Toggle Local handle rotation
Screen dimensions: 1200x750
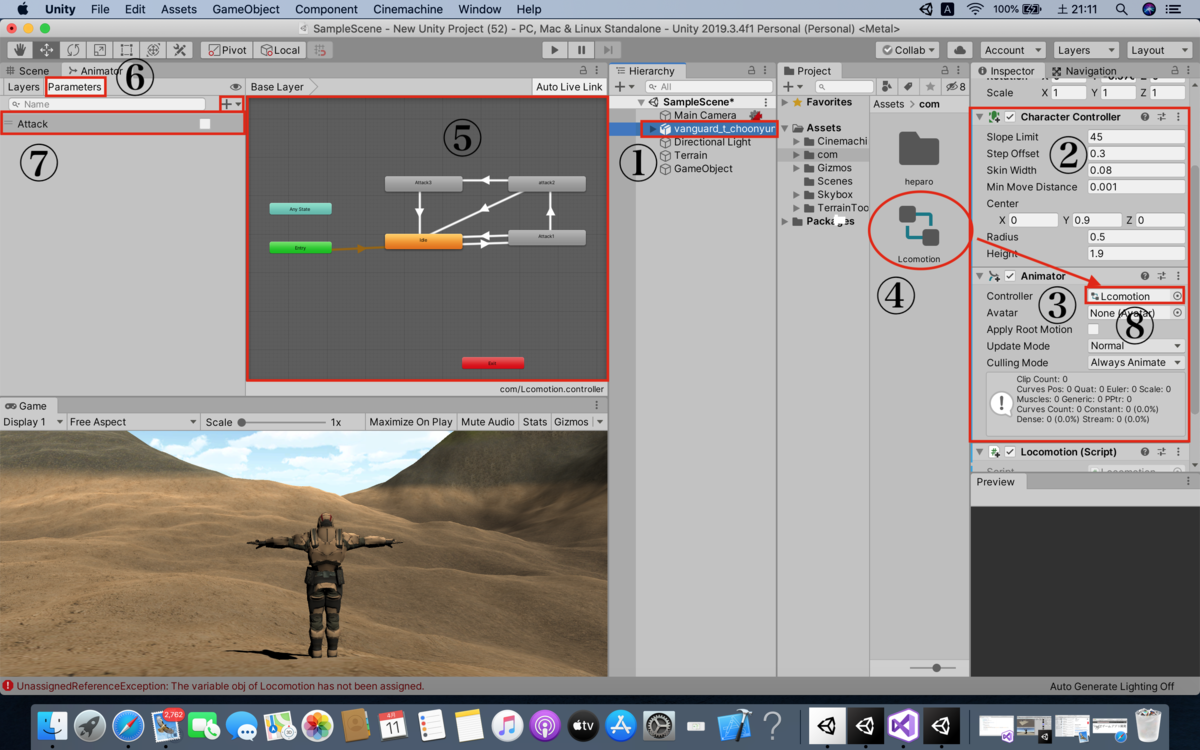click(x=279, y=50)
